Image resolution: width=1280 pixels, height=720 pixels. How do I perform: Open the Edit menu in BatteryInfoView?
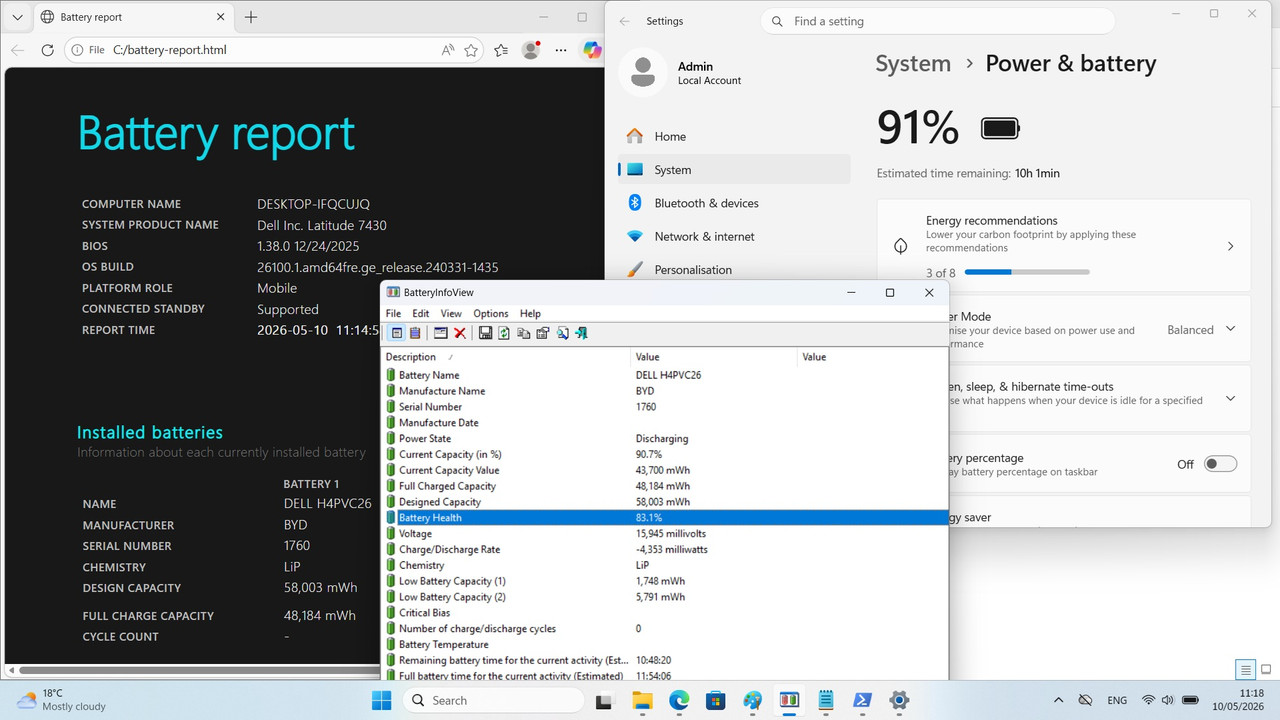click(421, 313)
